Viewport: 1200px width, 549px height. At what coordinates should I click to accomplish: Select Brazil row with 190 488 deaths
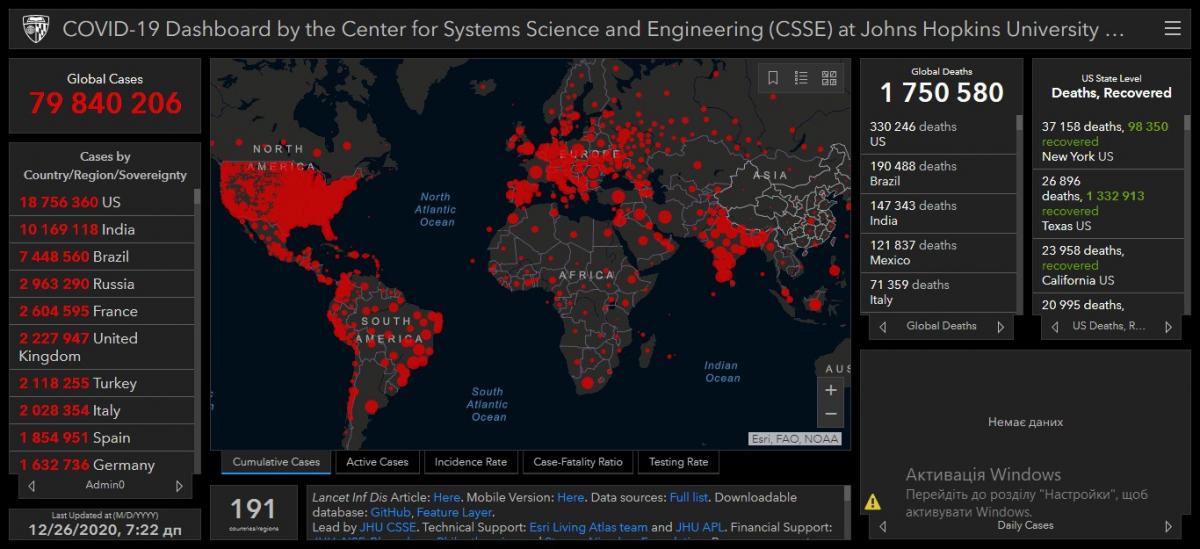938,173
